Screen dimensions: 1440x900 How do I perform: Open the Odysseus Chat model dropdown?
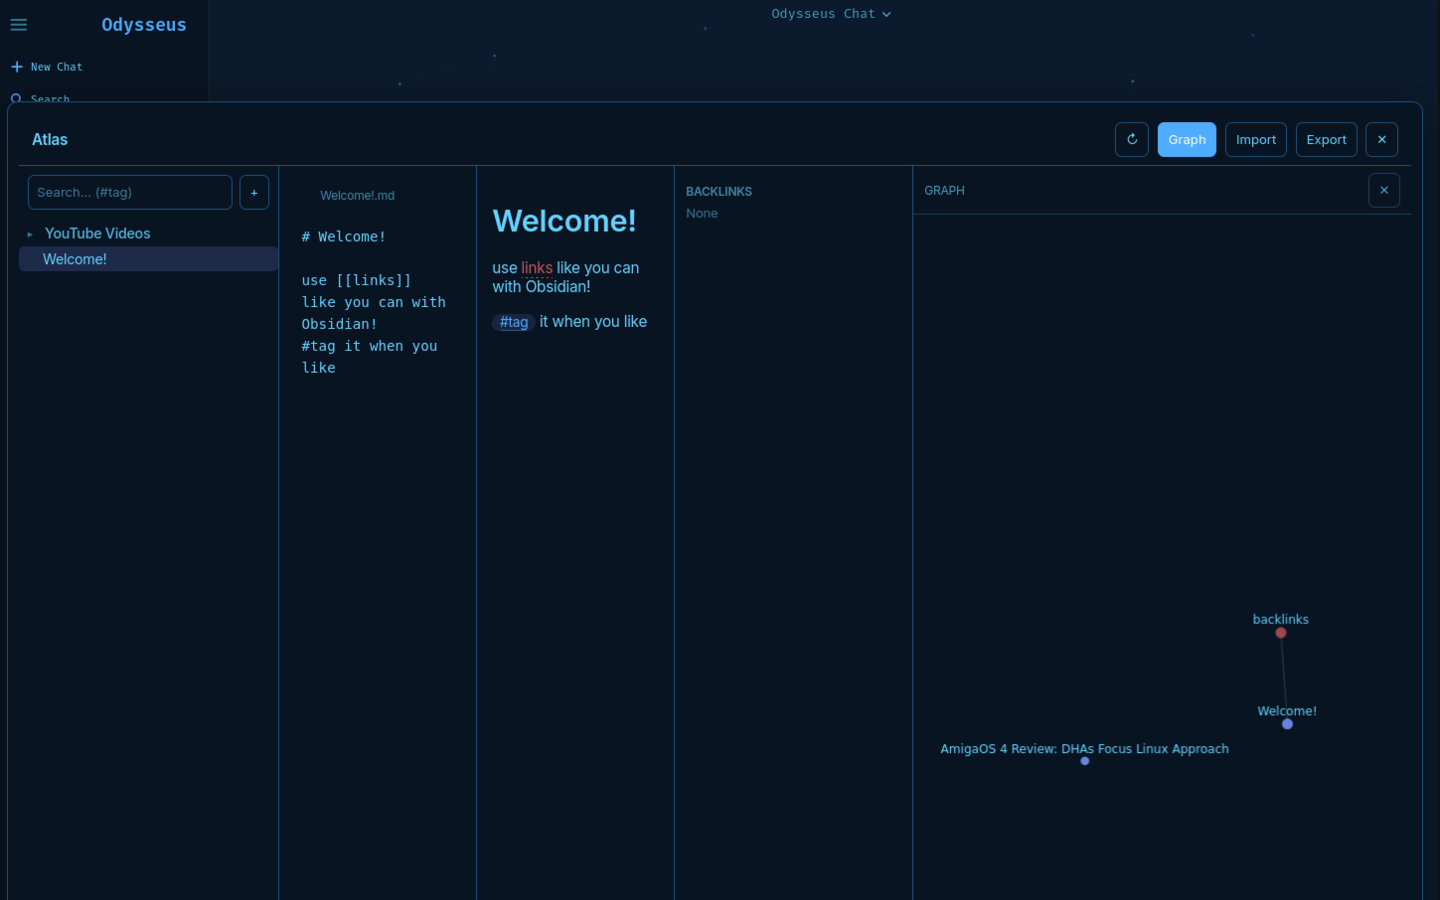coord(831,14)
